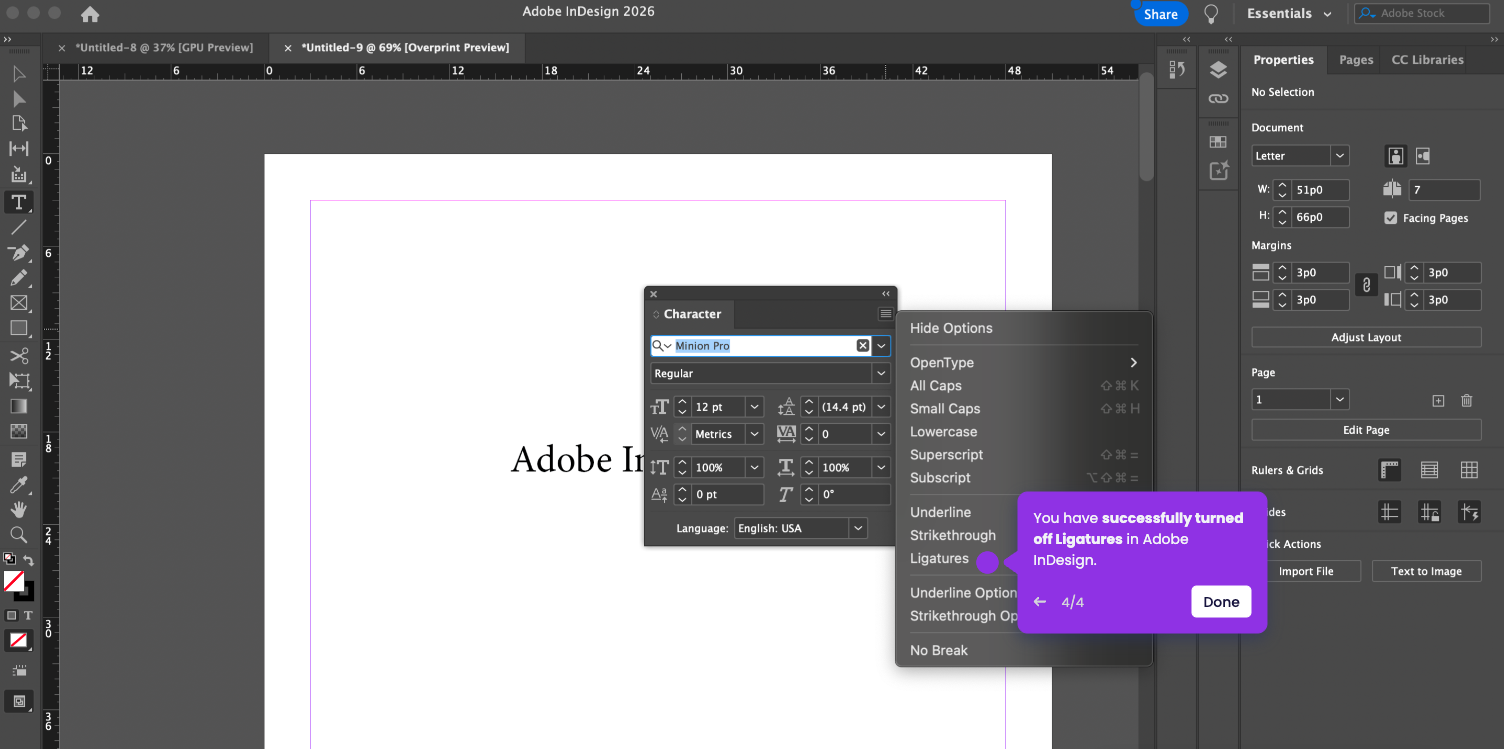Click the Adjust Layout button
The image size is (1504, 749).
[1366, 338]
